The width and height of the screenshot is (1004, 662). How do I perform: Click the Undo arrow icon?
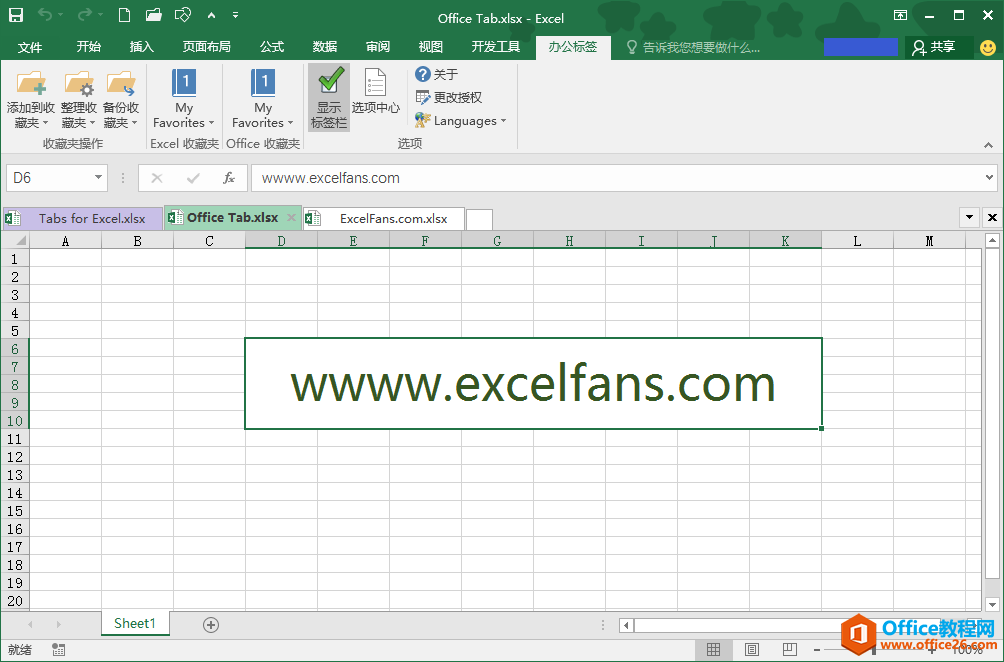45,15
